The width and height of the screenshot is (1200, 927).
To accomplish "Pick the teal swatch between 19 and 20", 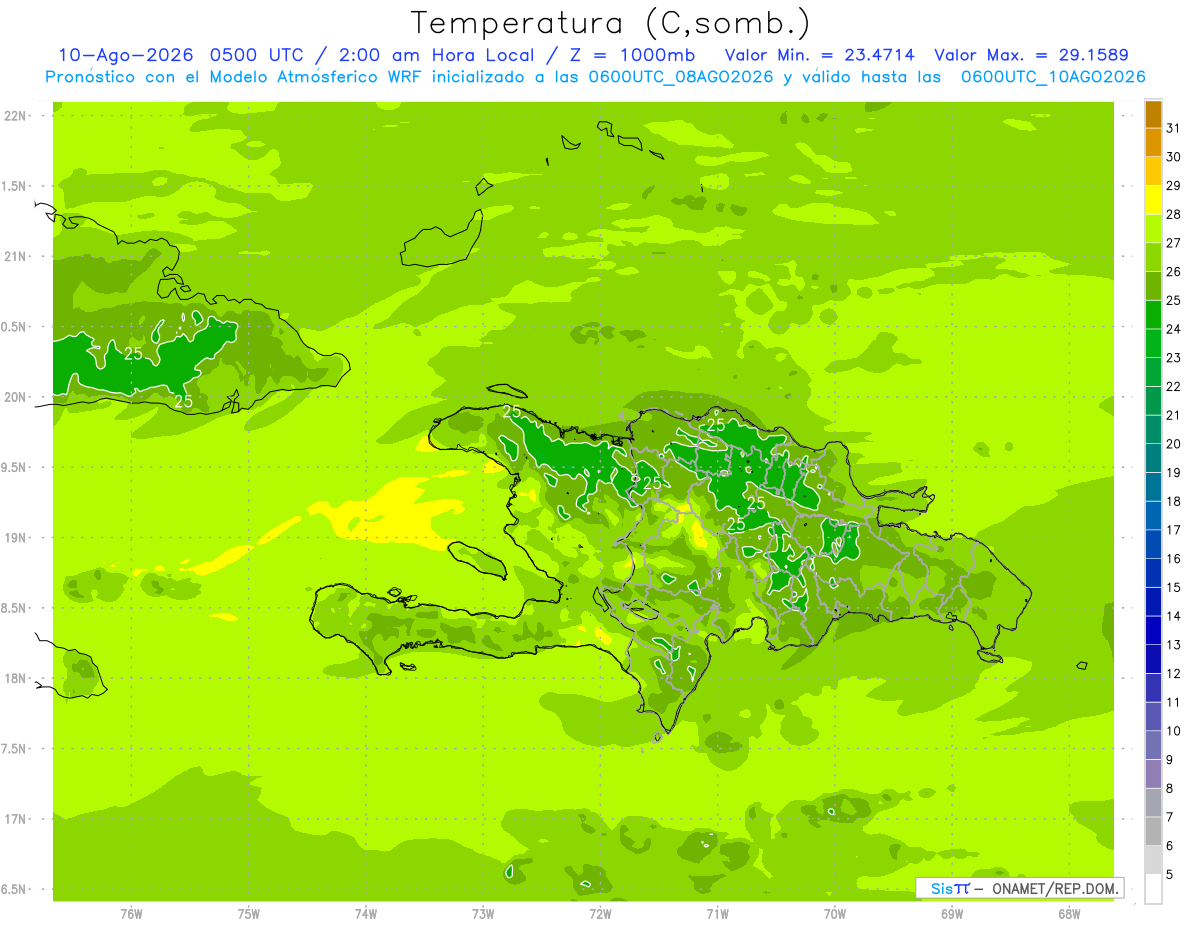I will tap(1154, 459).
